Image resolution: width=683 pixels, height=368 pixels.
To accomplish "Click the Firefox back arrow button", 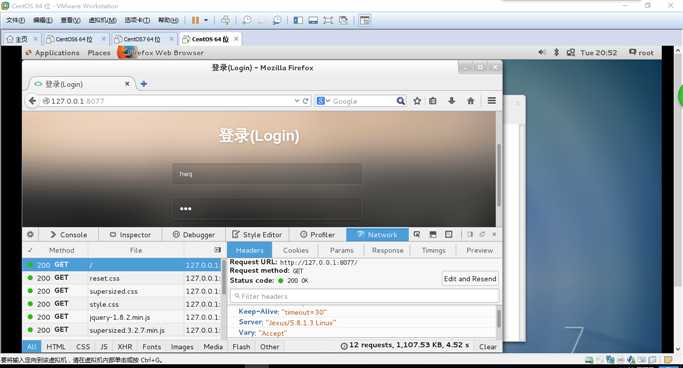I will click(x=32, y=101).
